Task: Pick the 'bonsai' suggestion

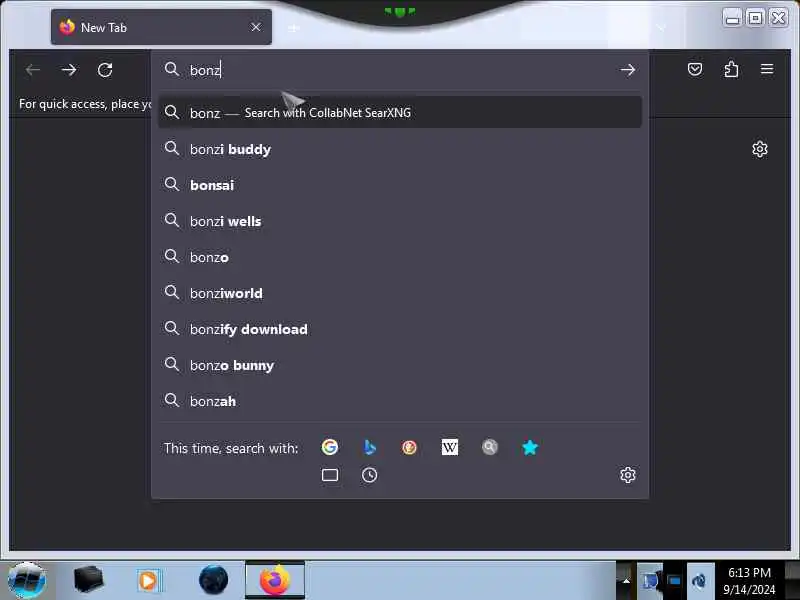Action: pyautogui.click(x=400, y=185)
